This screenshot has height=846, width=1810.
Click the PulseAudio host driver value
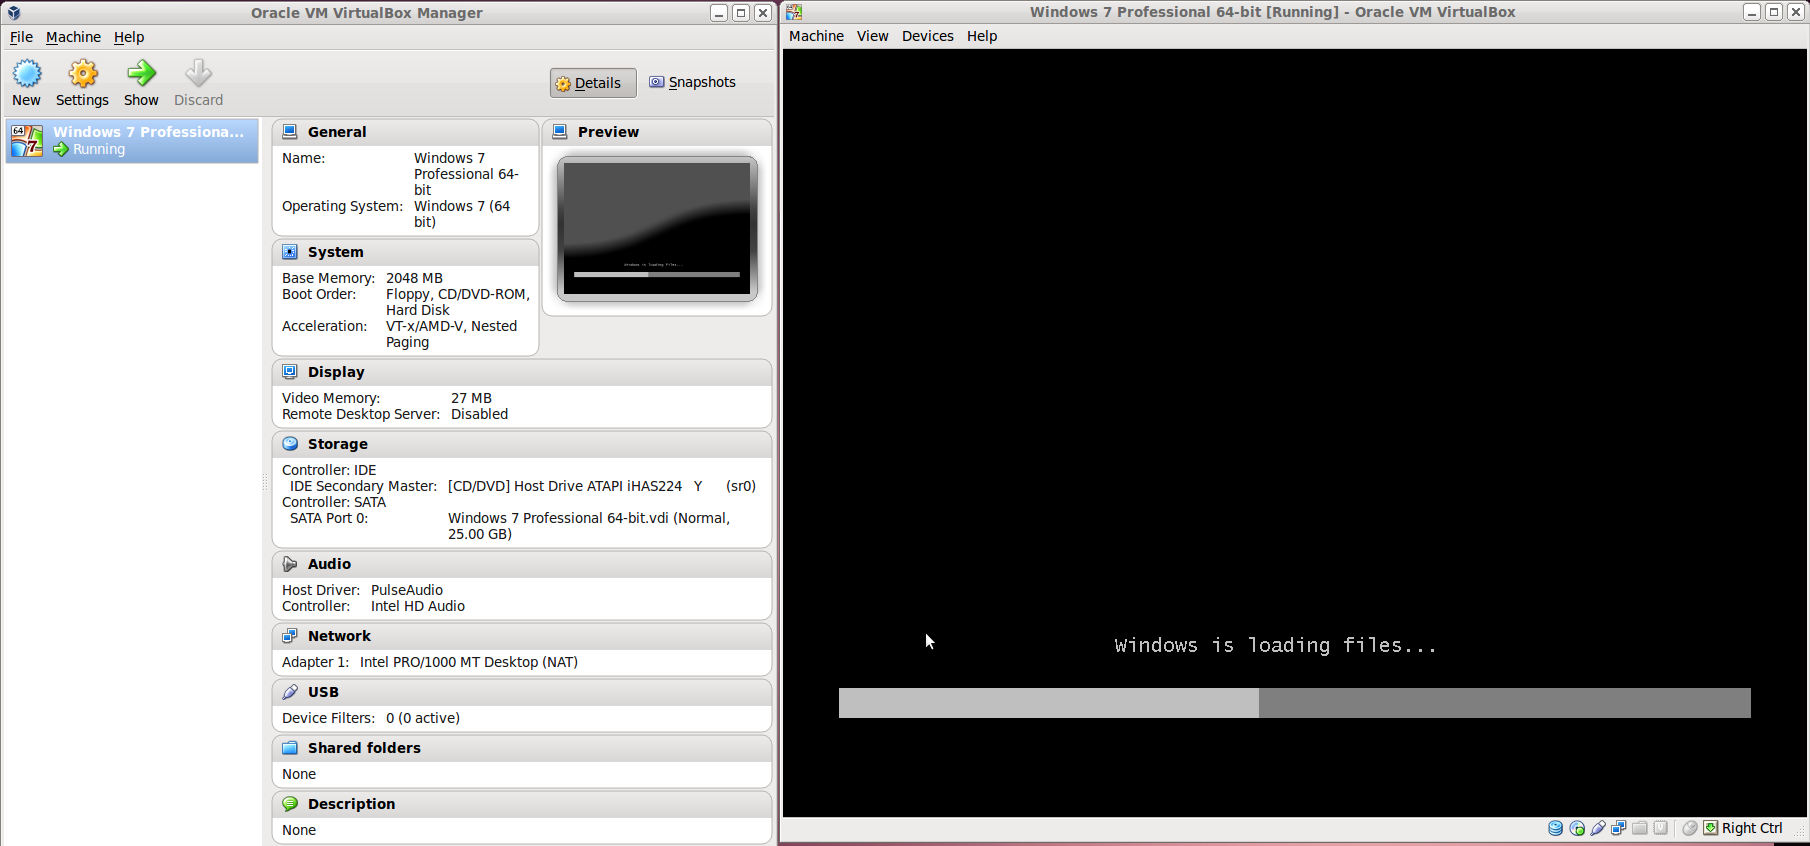point(407,590)
